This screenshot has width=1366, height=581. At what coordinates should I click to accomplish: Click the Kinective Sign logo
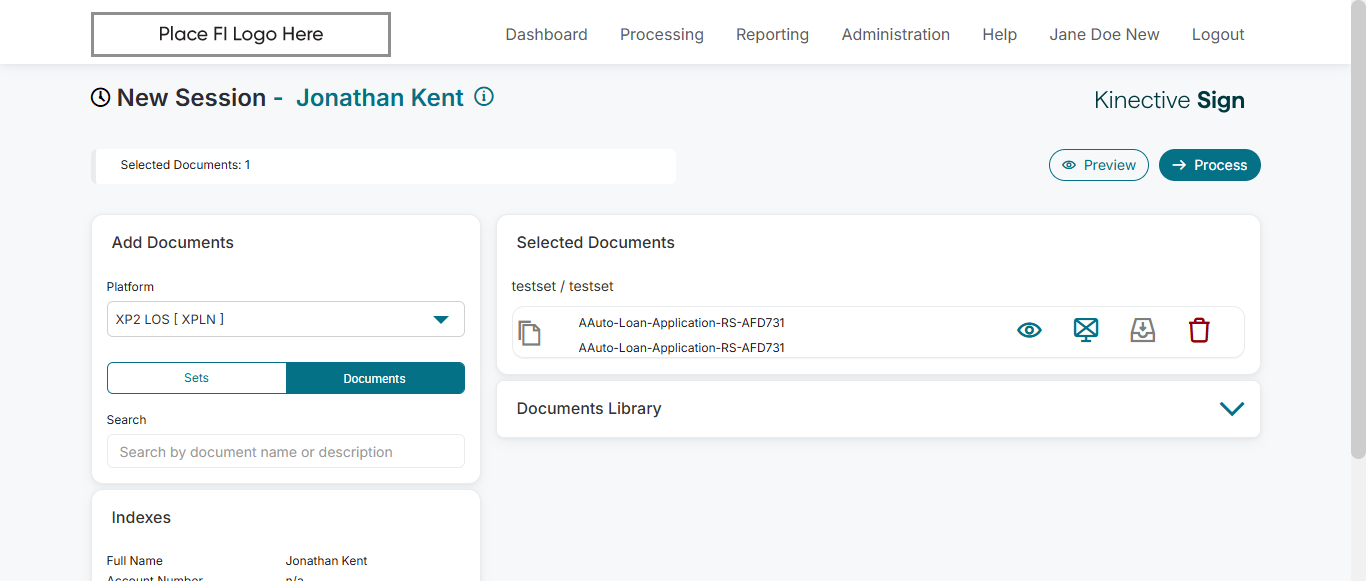pos(1169,100)
